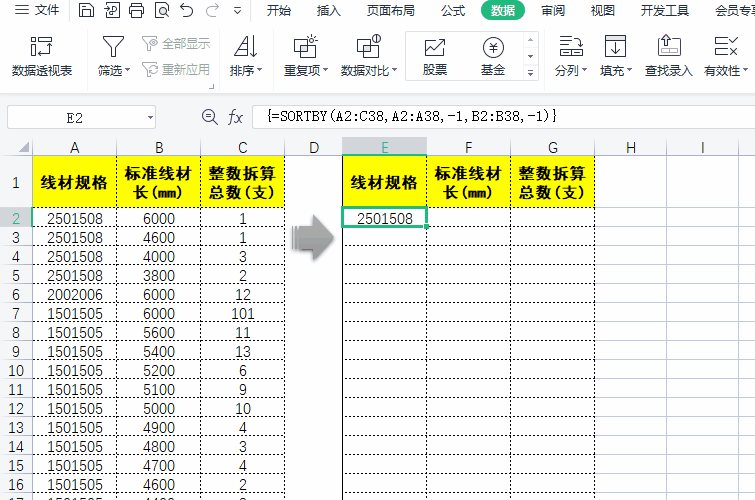This screenshot has width=755, height=500.
Task: Expand the Name Box dropdown arrow
Action: click(150, 118)
